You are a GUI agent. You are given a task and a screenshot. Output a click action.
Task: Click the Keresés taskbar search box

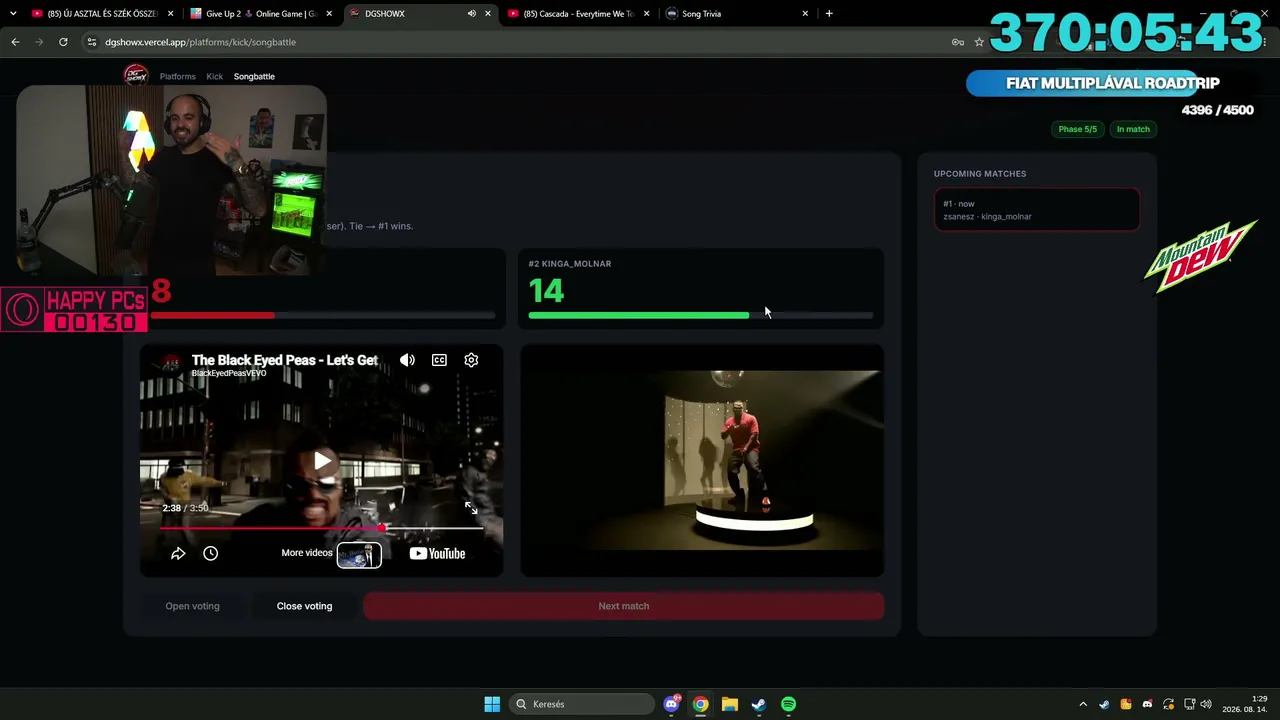[582, 704]
